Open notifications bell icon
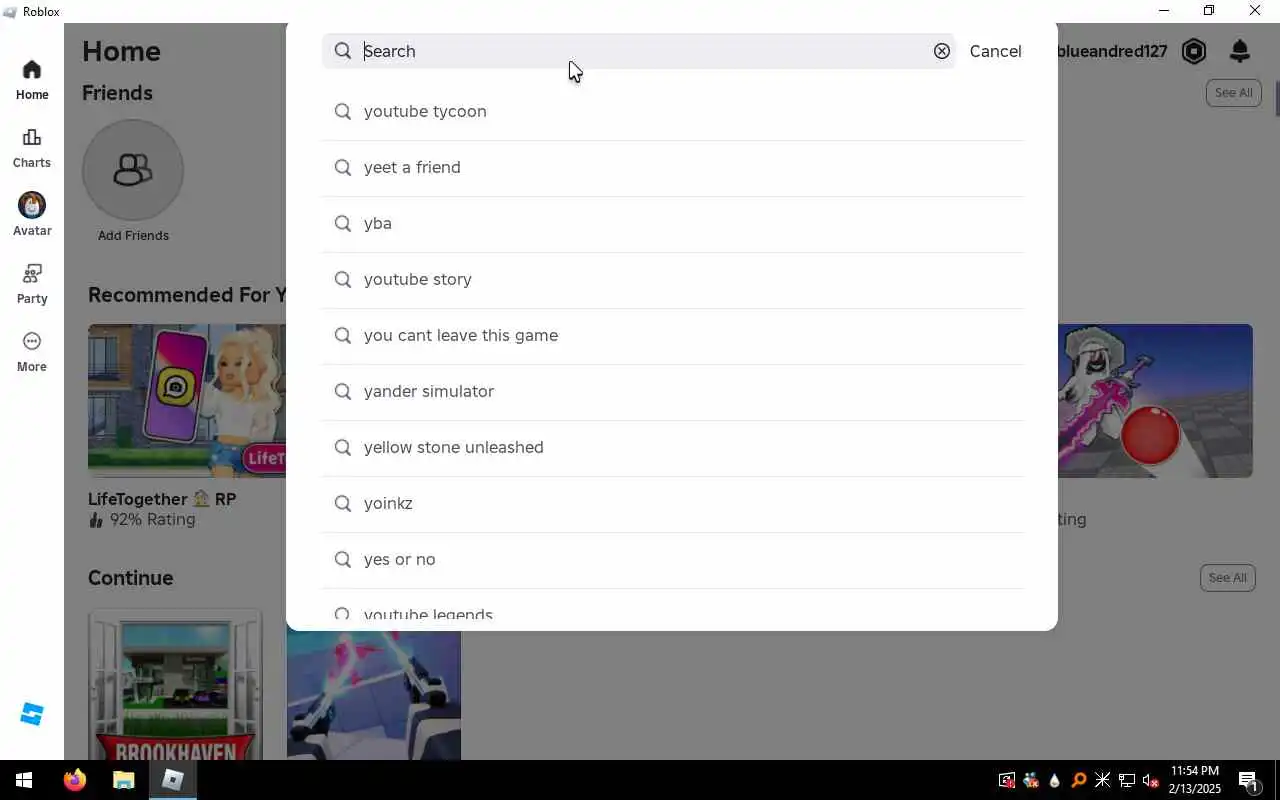The height and width of the screenshot is (800, 1280). tap(1240, 51)
